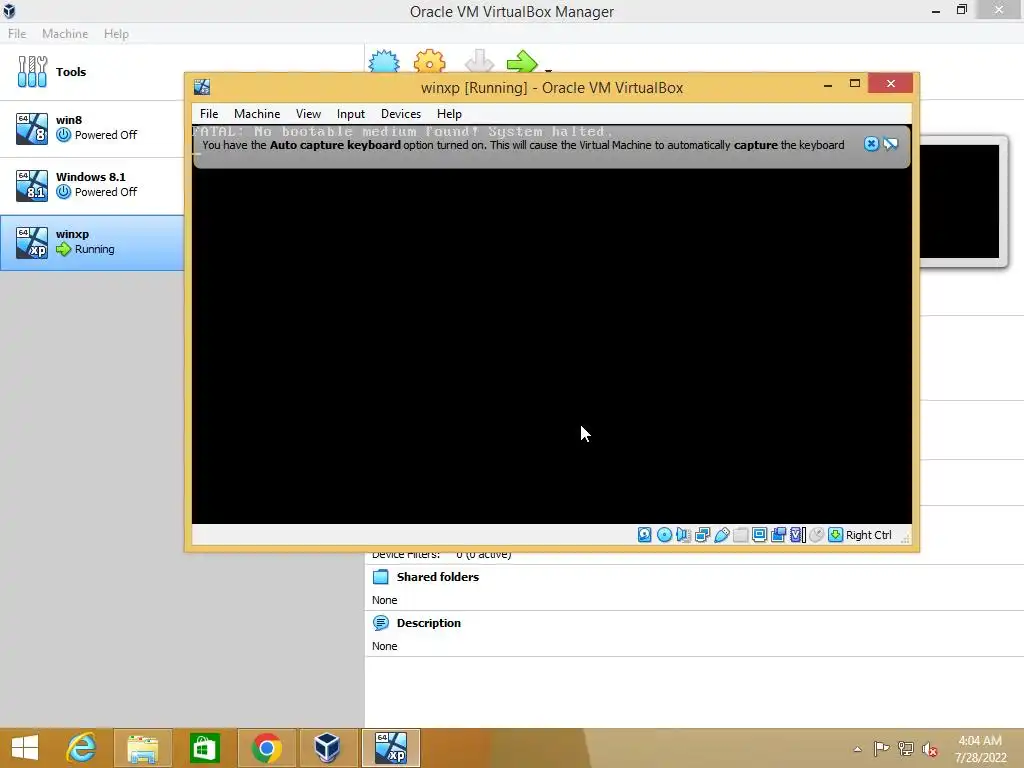
Task: Click the muted volume tray icon
Action: [929, 749]
